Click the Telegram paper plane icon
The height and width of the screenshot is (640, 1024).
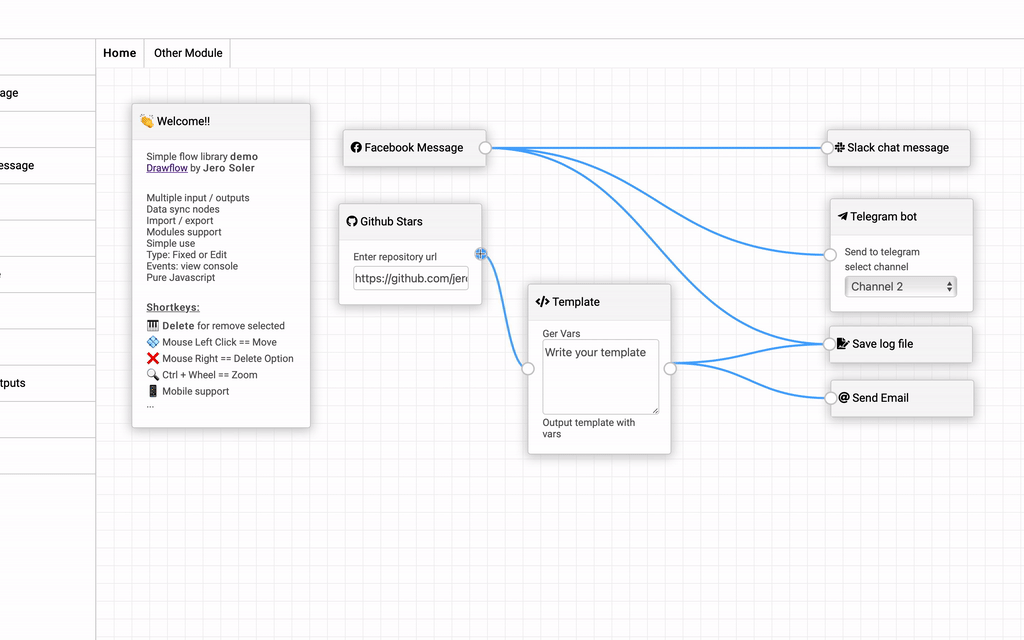coord(842,216)
